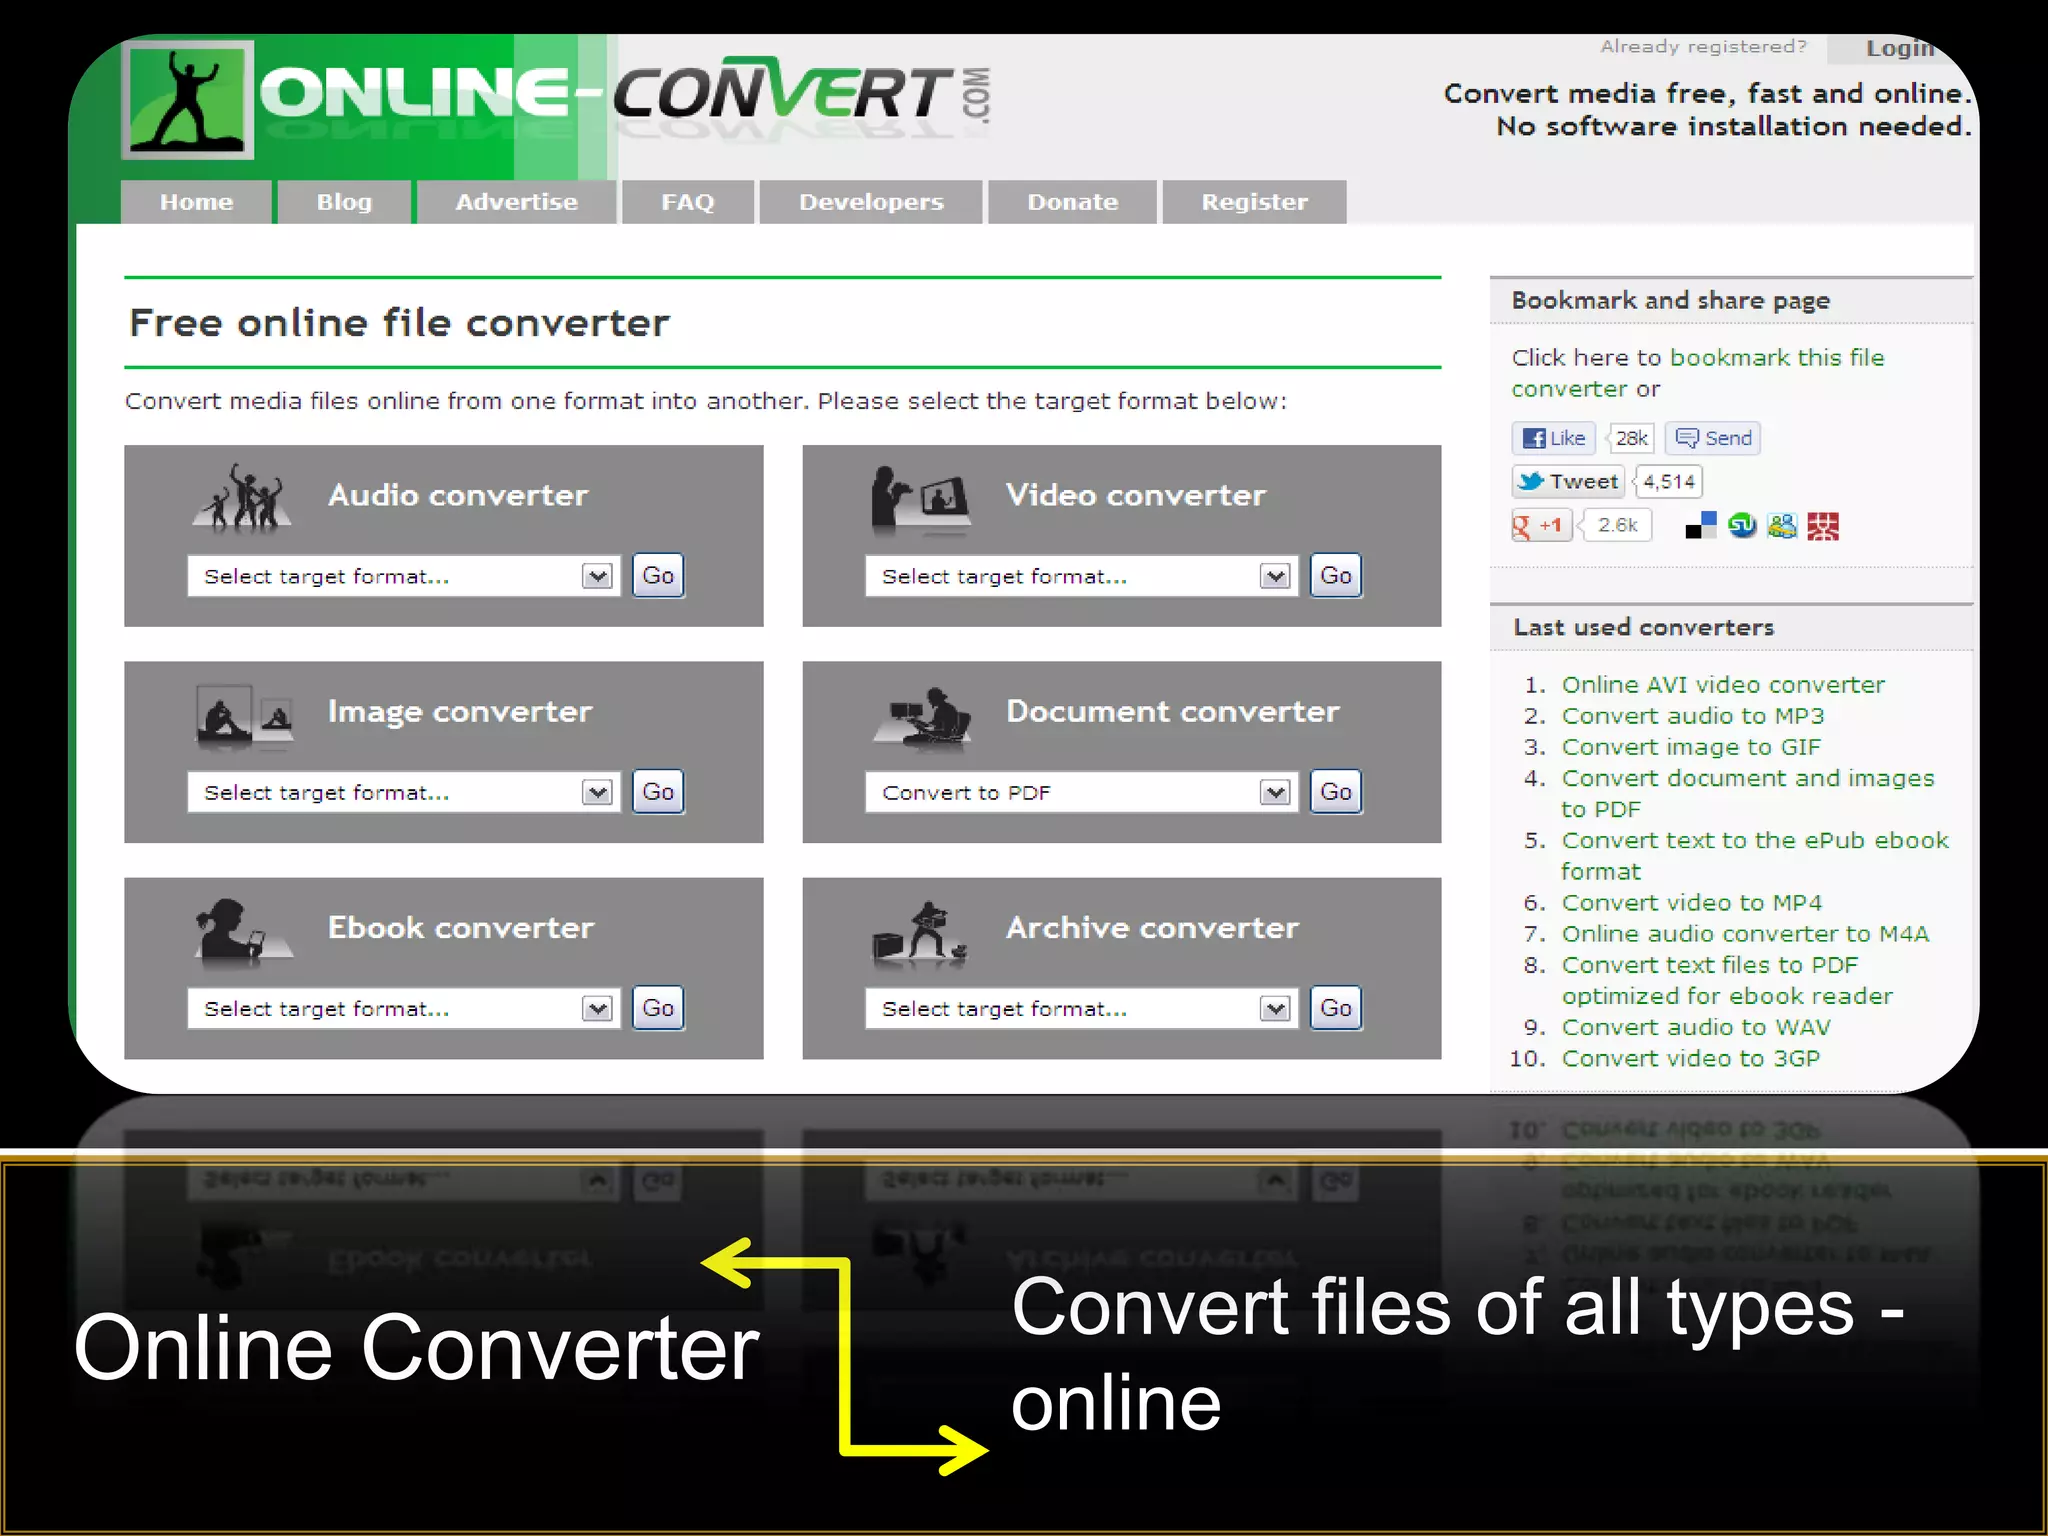Open Convert text to ePub ebook link
The image size is (2048, 1536).
point(1755,855)
